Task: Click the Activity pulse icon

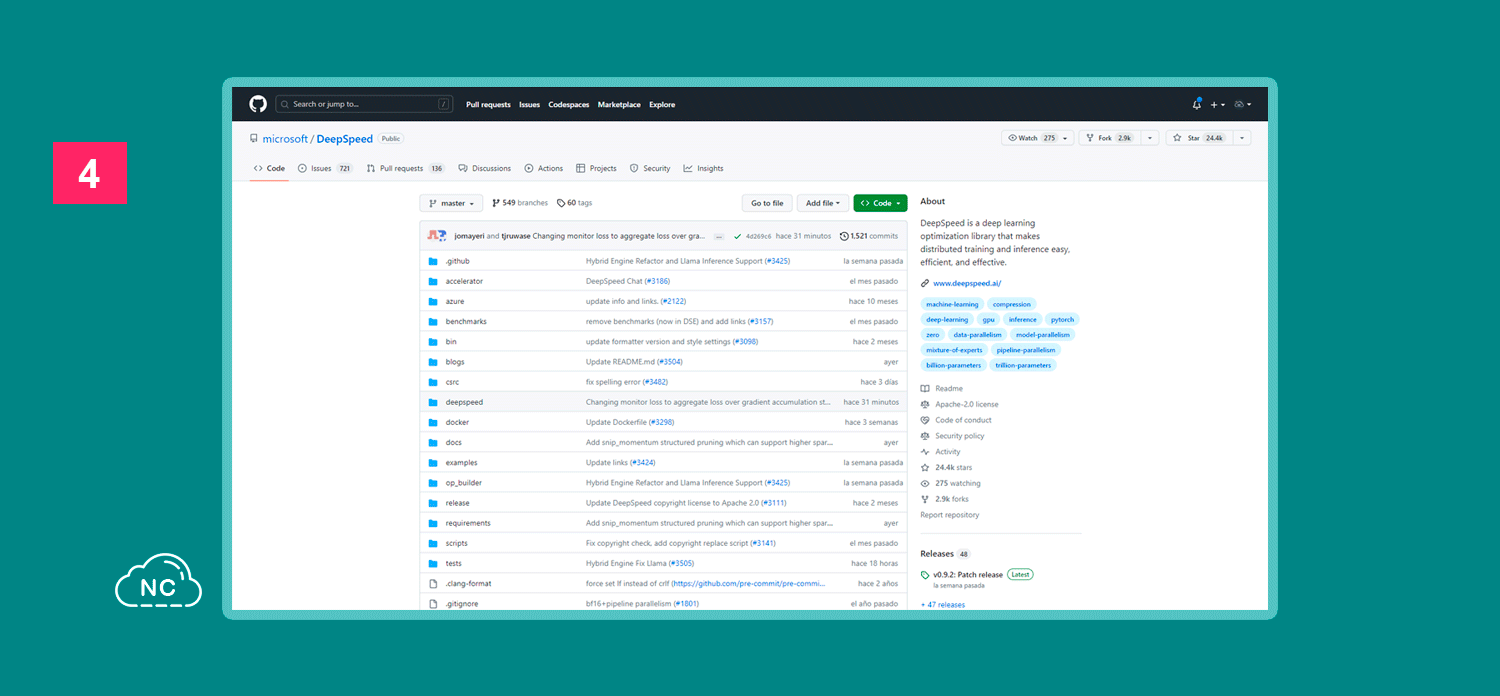Action: (925, 452)
